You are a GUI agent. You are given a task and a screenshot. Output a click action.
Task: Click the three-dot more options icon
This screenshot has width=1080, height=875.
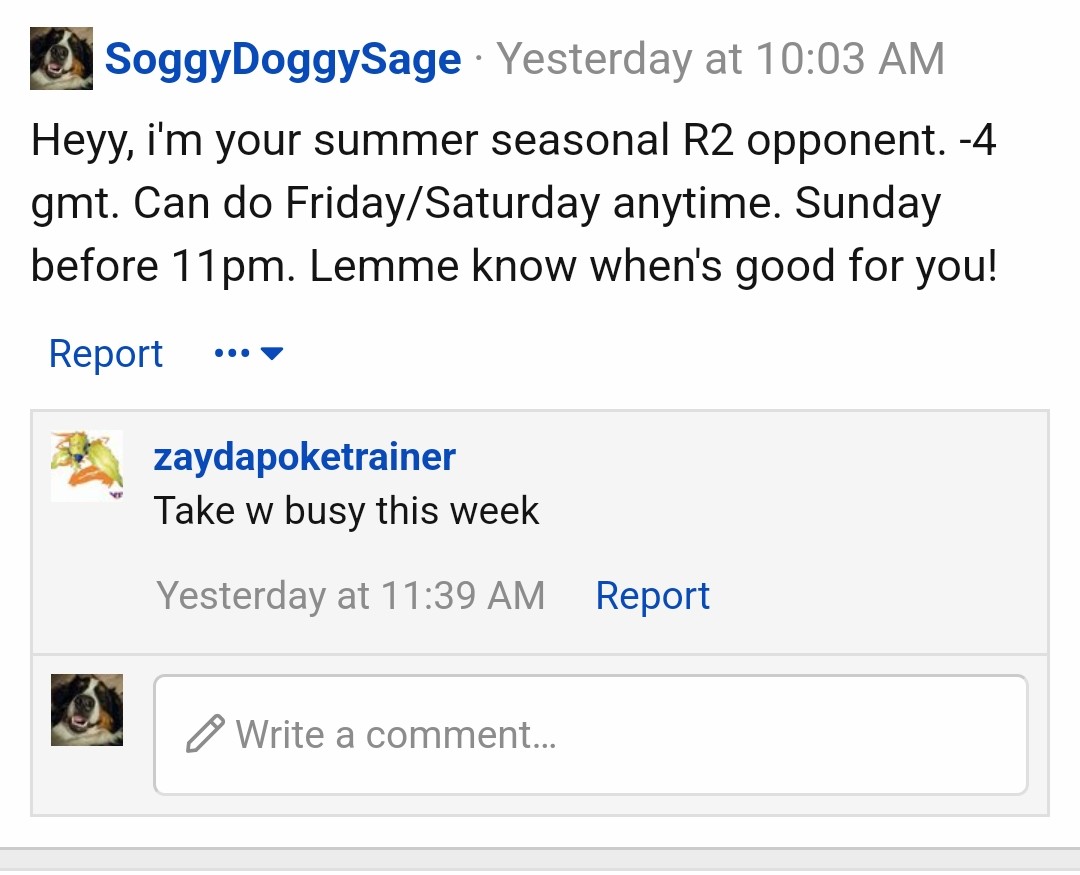click(x=232, y=353)
